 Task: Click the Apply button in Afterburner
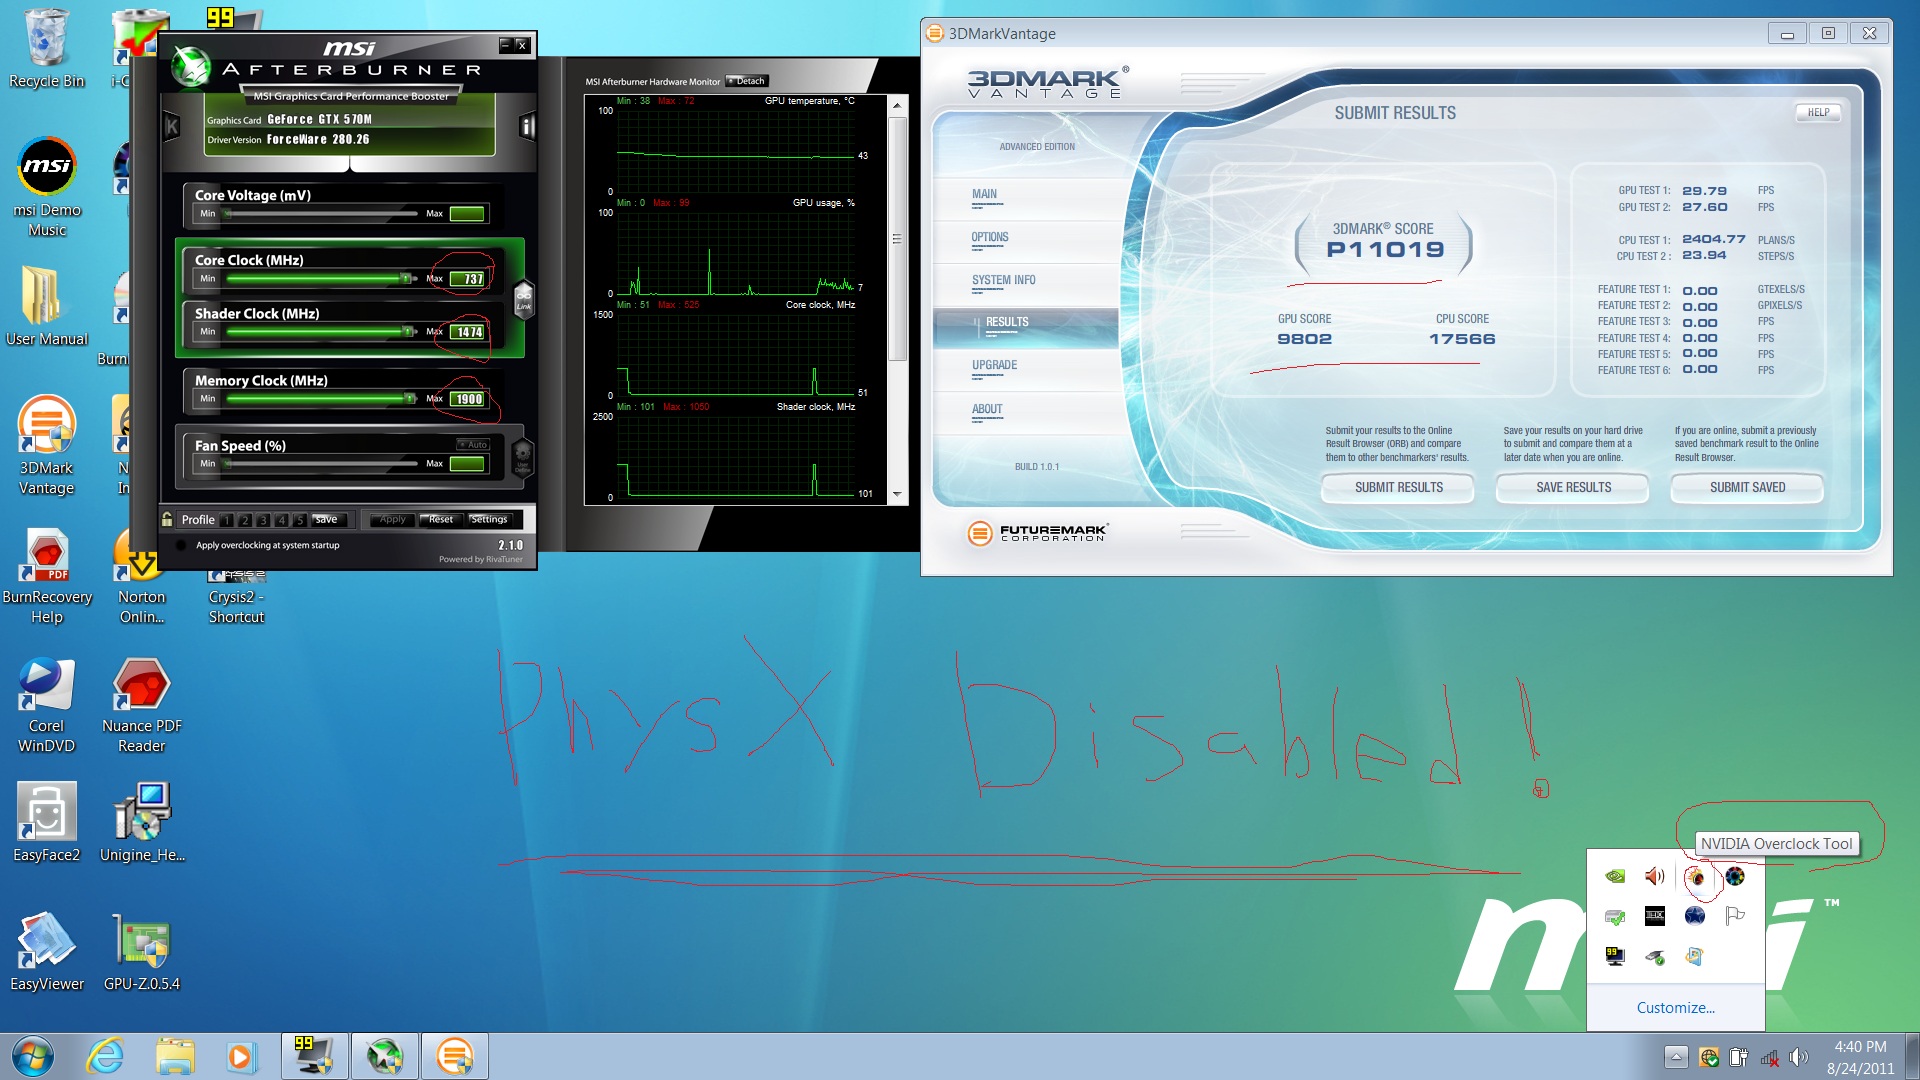coord(392,520)
